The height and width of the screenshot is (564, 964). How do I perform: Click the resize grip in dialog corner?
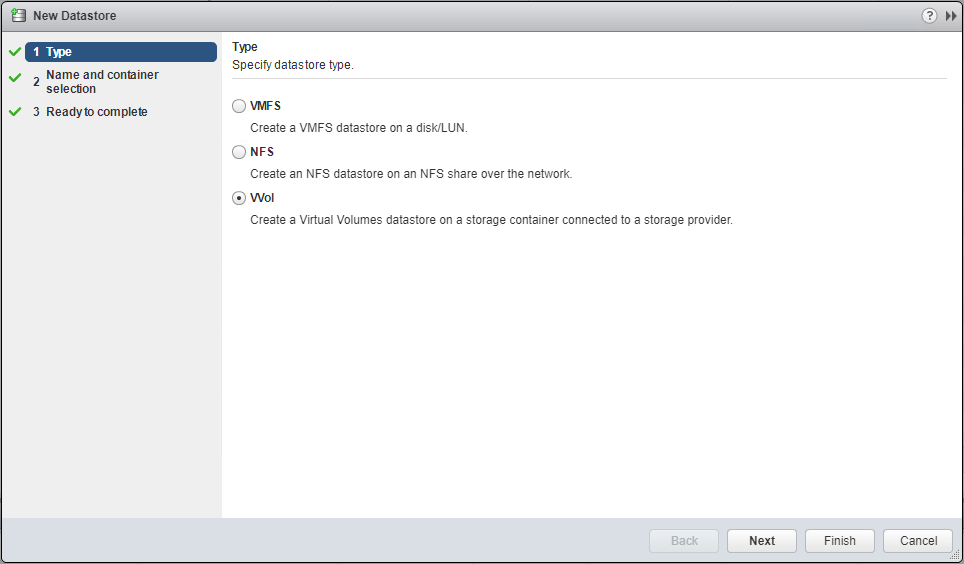click(953, 553)
